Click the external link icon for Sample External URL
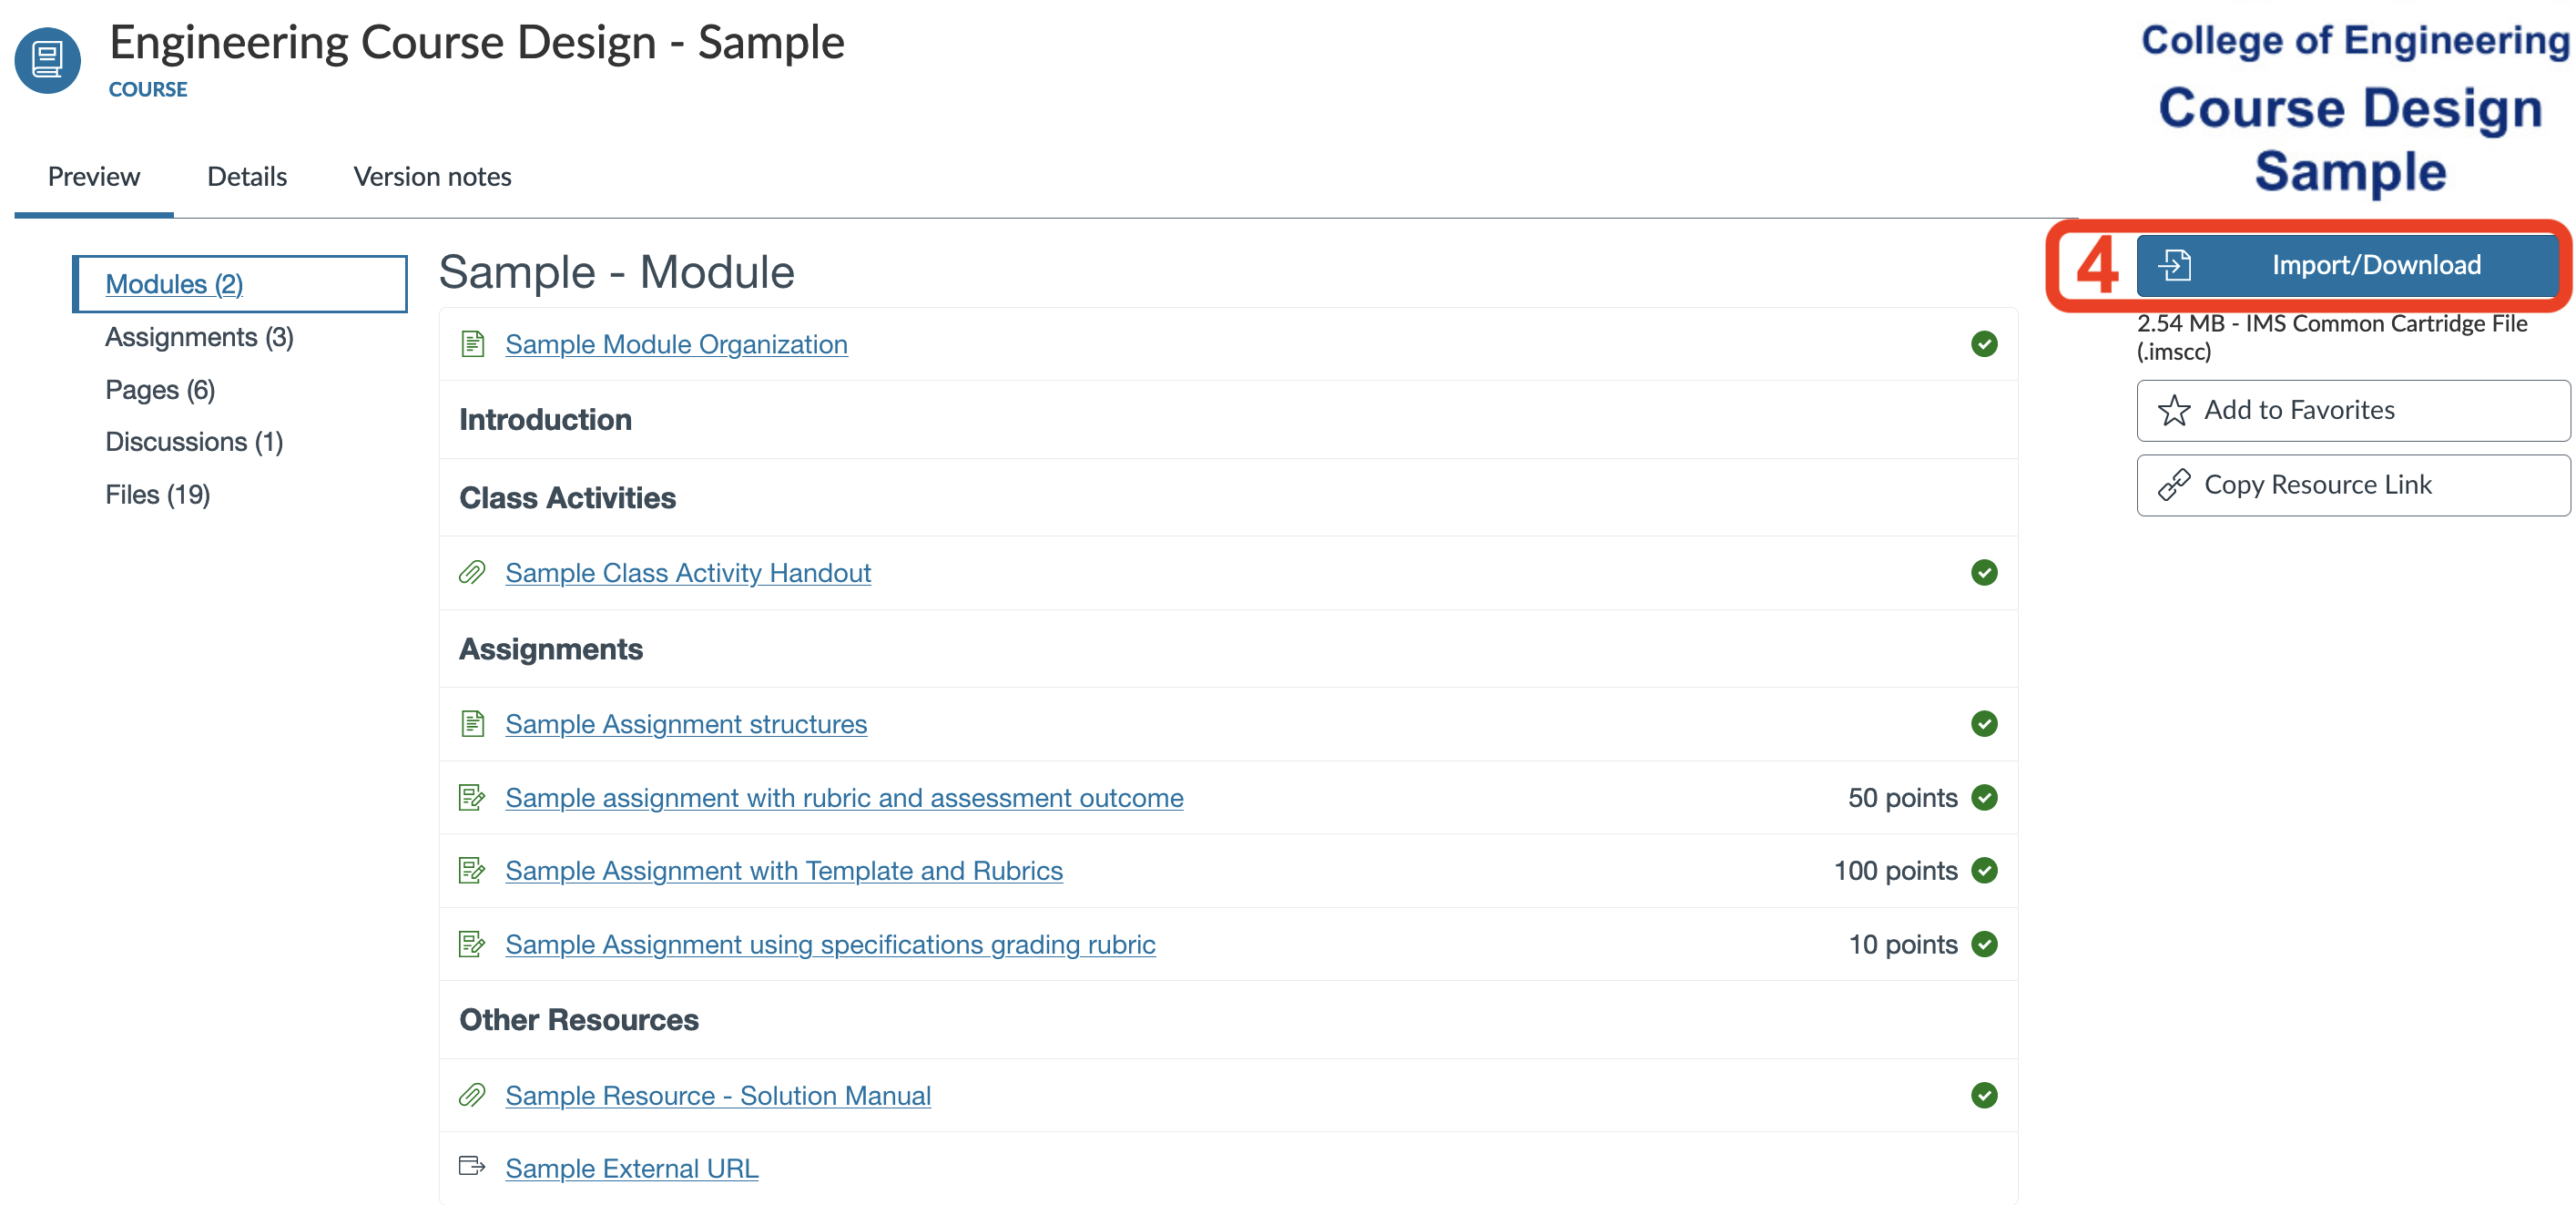 tap(472, 1166)
